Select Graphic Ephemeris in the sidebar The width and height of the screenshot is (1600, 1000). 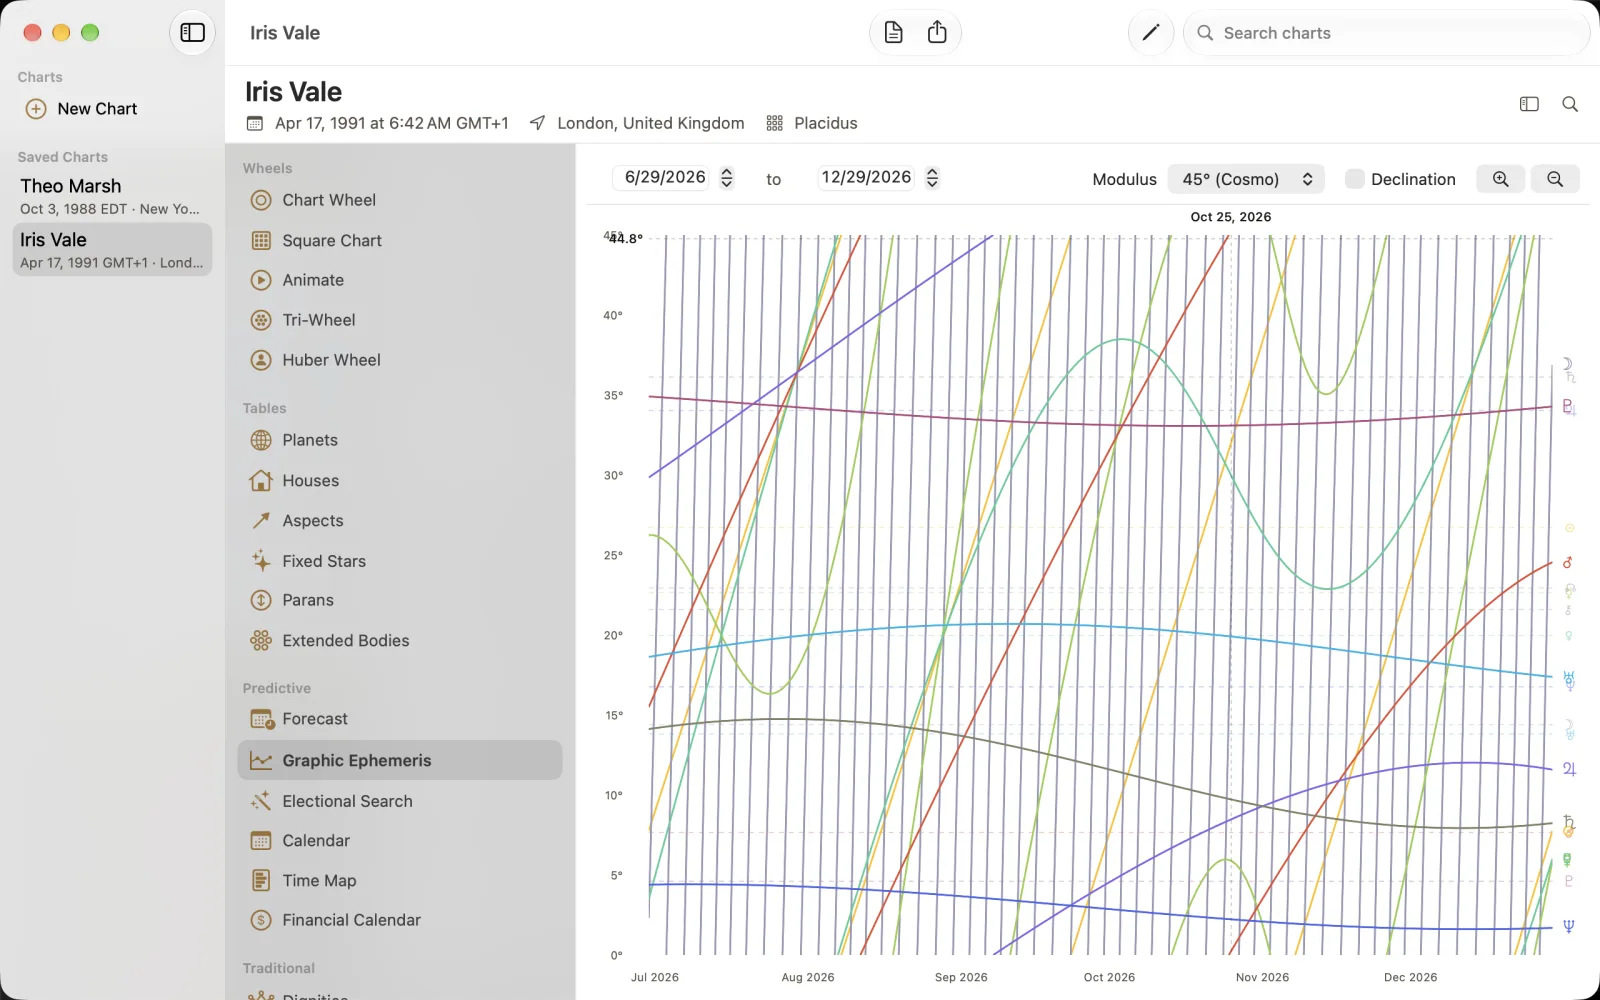pyautogui.click(x=400, y=760)
